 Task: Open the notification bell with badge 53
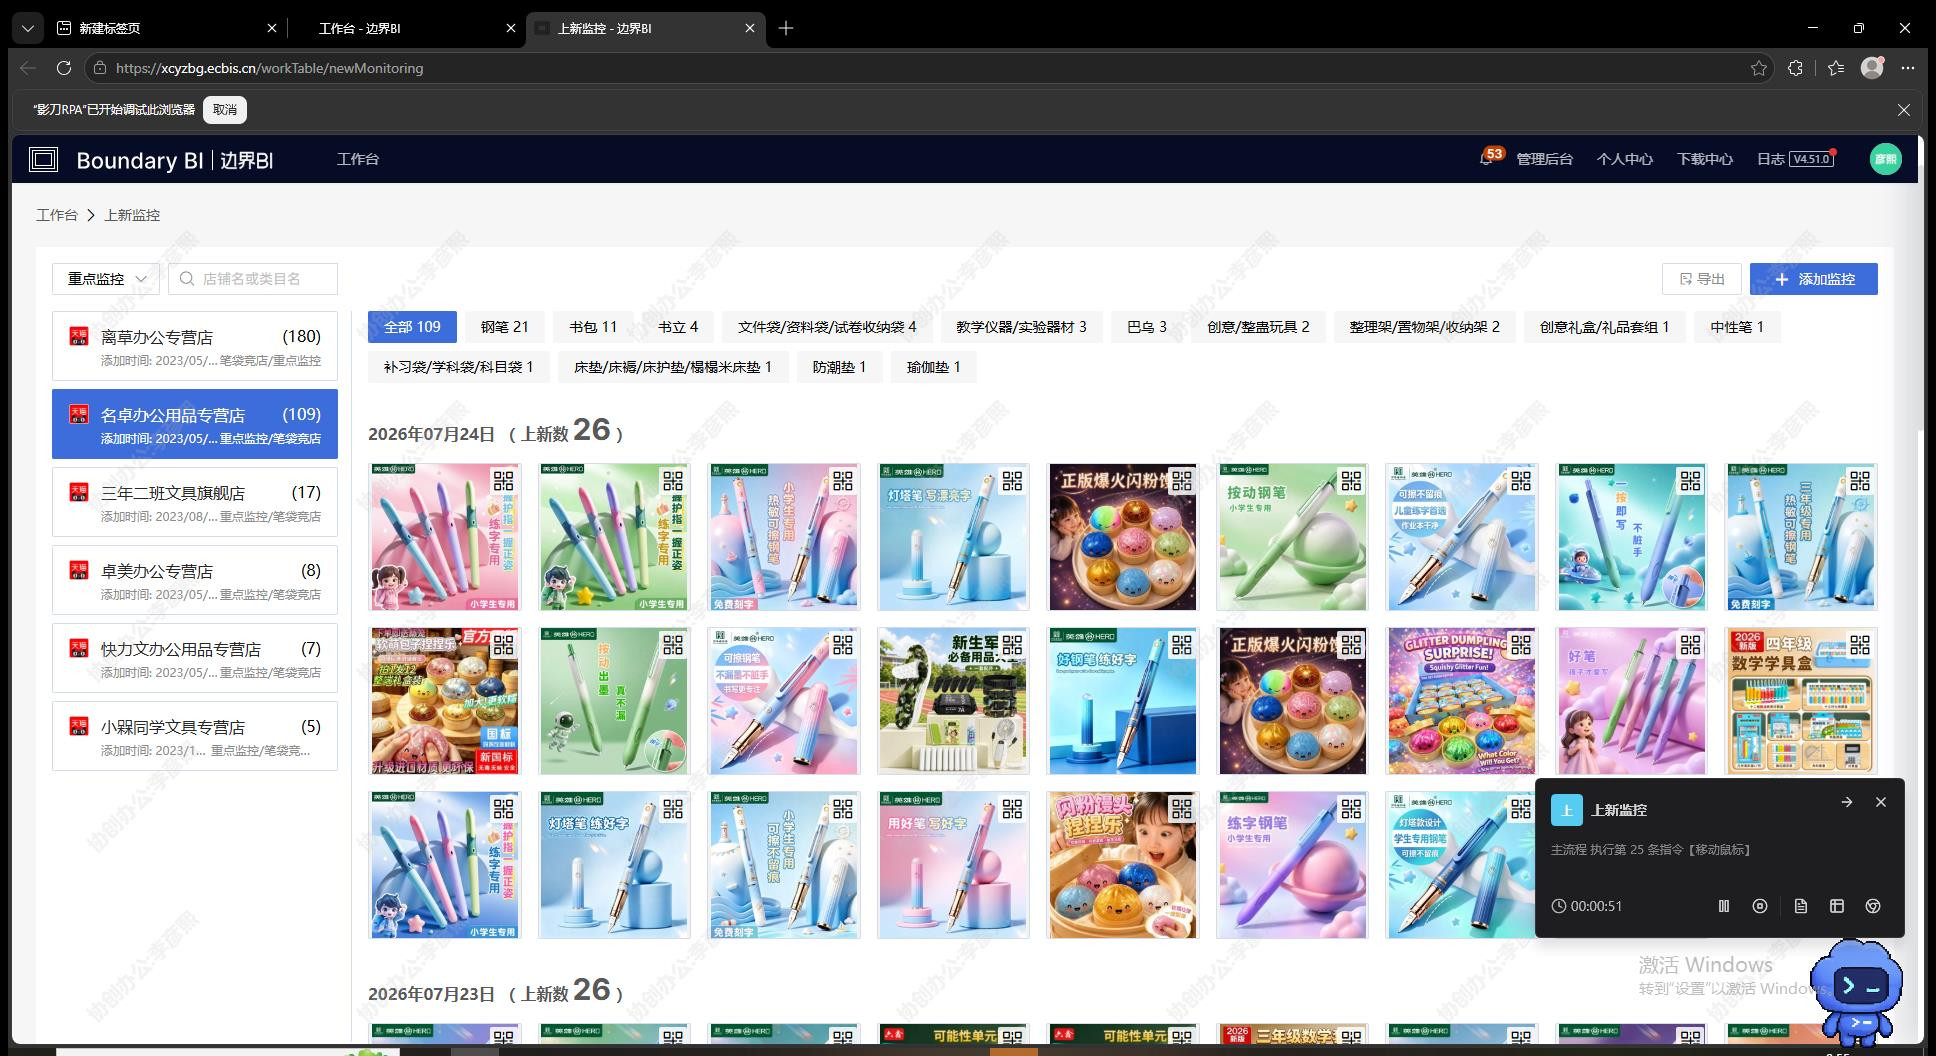point(1486,159)
